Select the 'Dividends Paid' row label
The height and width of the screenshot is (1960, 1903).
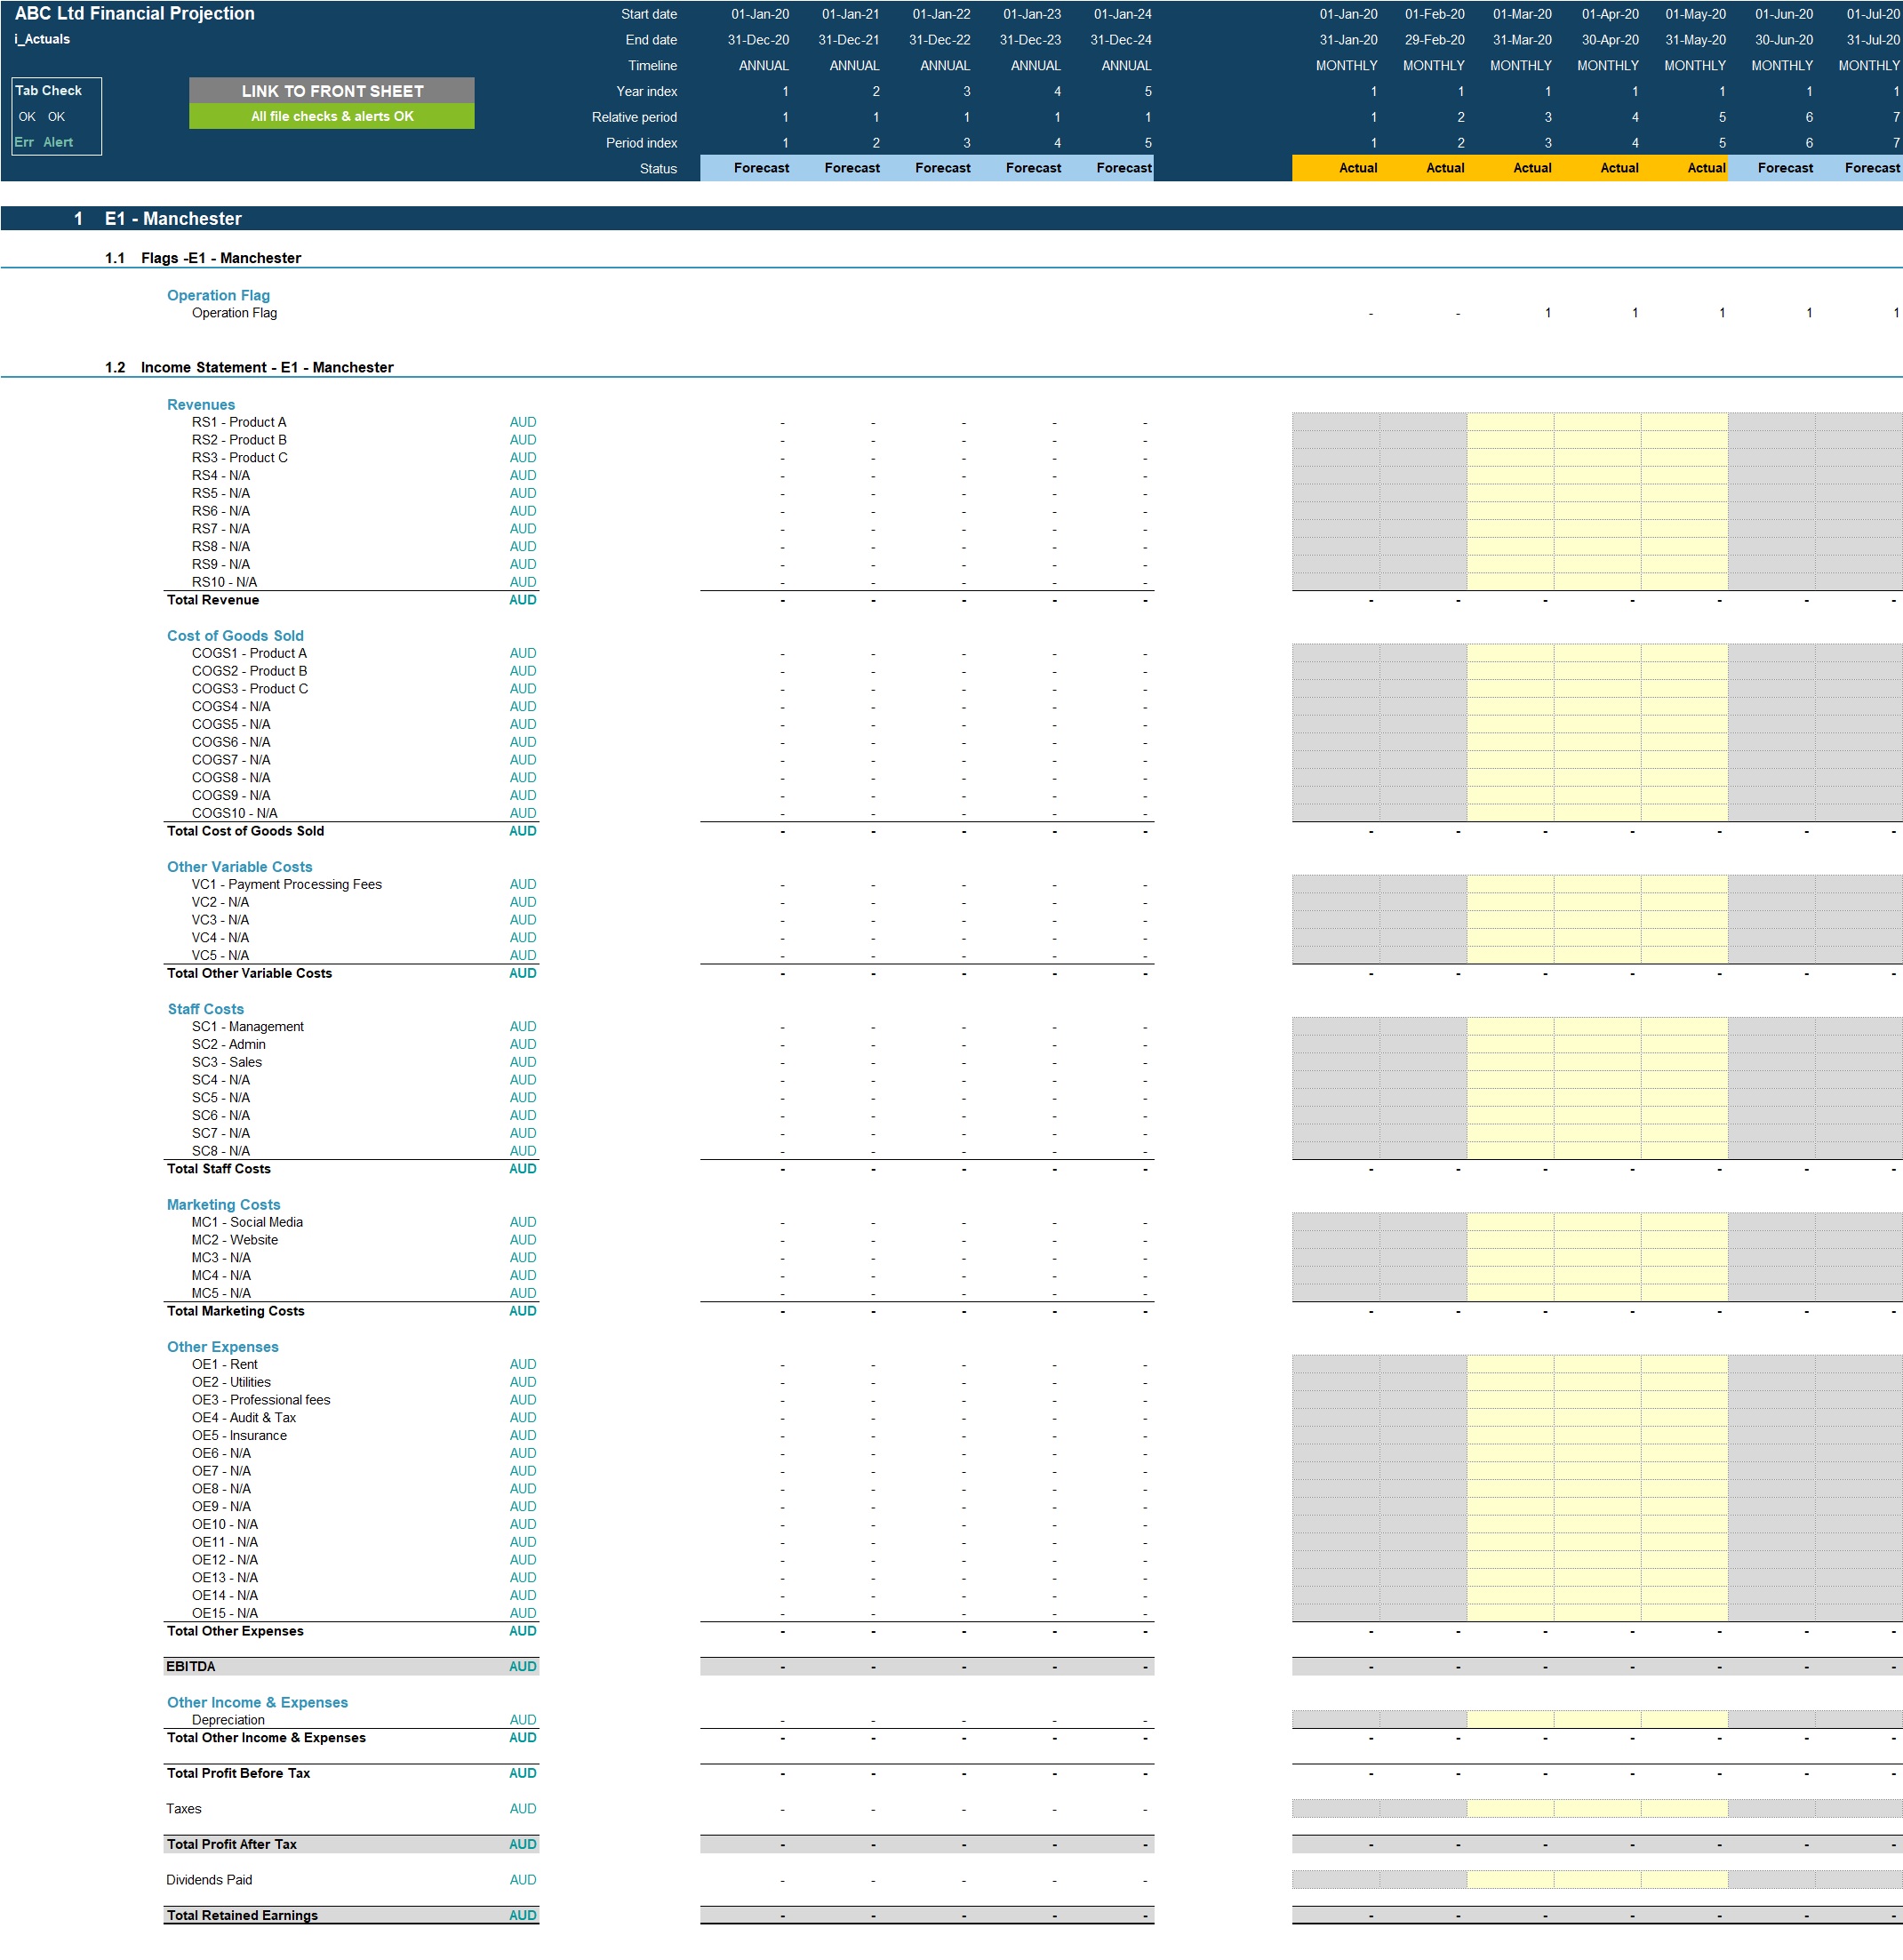pos(209,1880)
